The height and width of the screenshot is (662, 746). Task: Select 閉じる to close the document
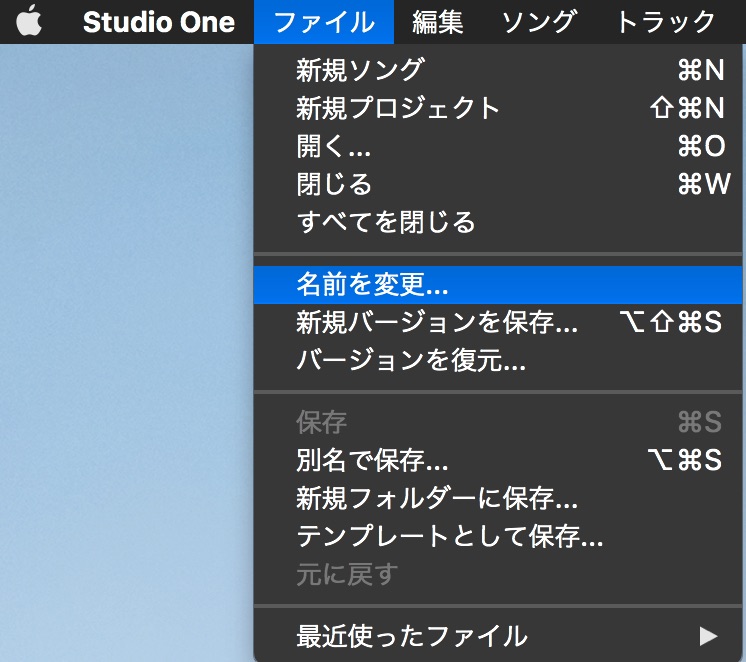334,184
